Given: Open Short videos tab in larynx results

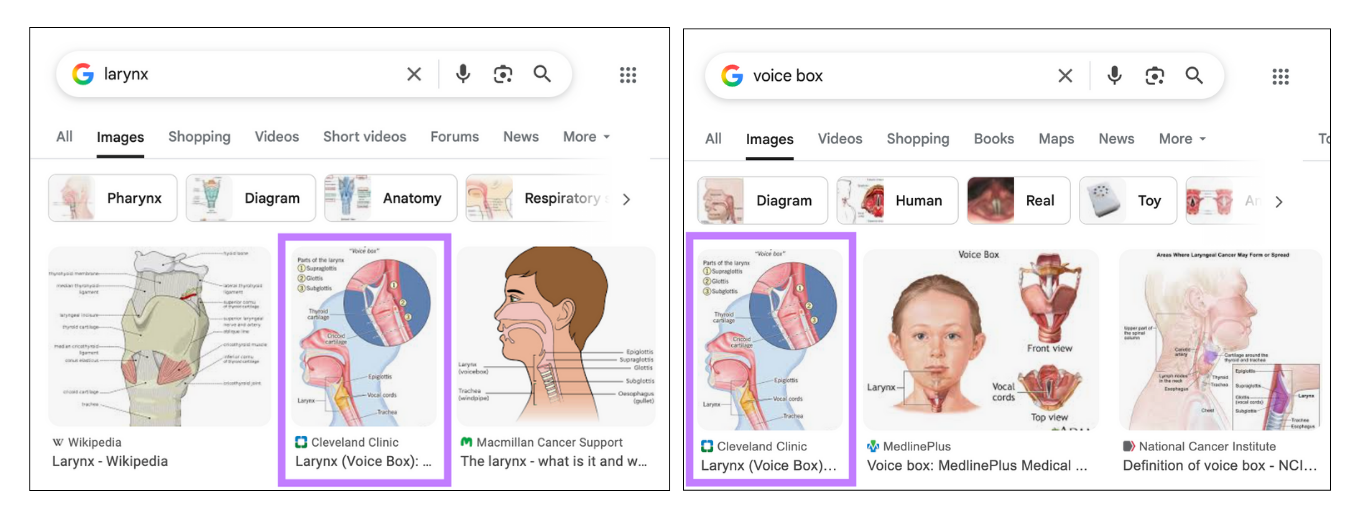Looking at the screenshot, I should click(x=365, y=137).
